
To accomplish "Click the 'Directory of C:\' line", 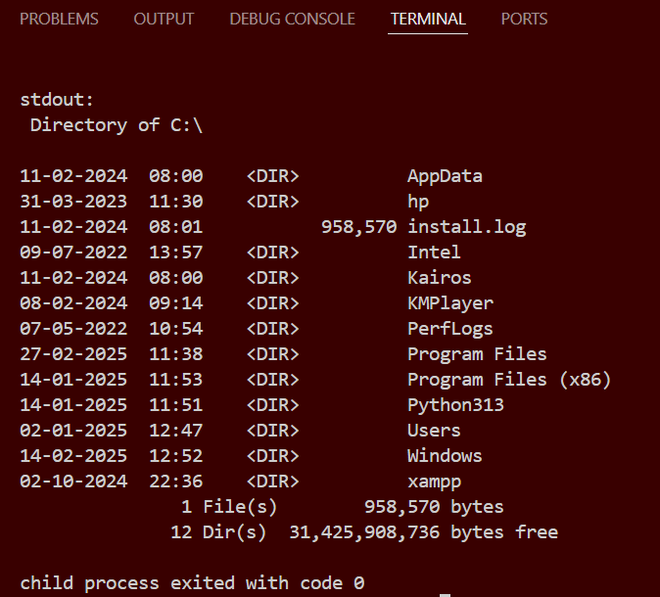I will click(117, 125).
